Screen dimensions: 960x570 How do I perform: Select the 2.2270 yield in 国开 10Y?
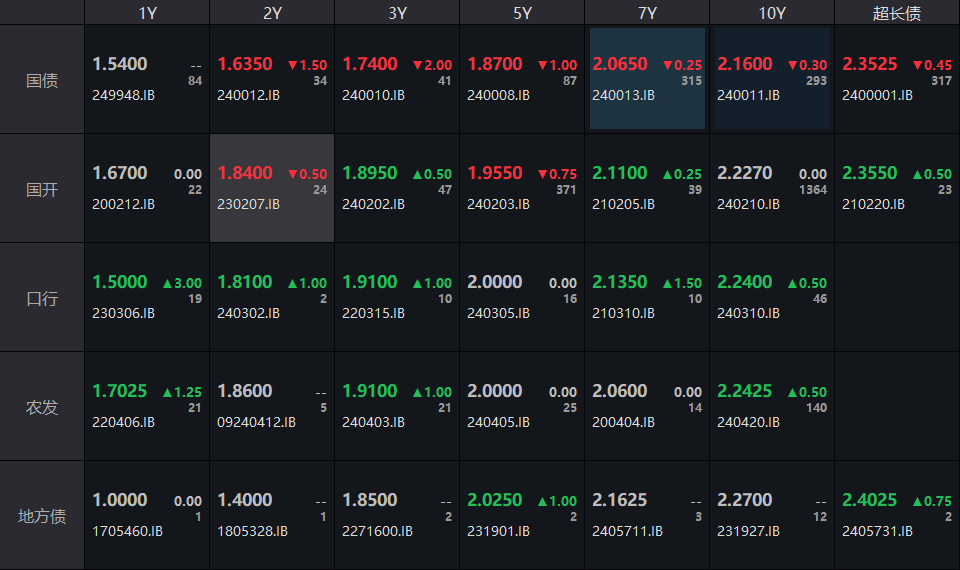click(x=744, y=173)
